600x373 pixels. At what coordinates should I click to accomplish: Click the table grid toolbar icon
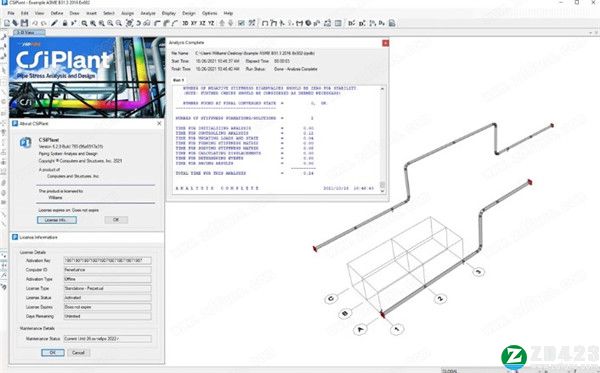click(x=338, y=23)
